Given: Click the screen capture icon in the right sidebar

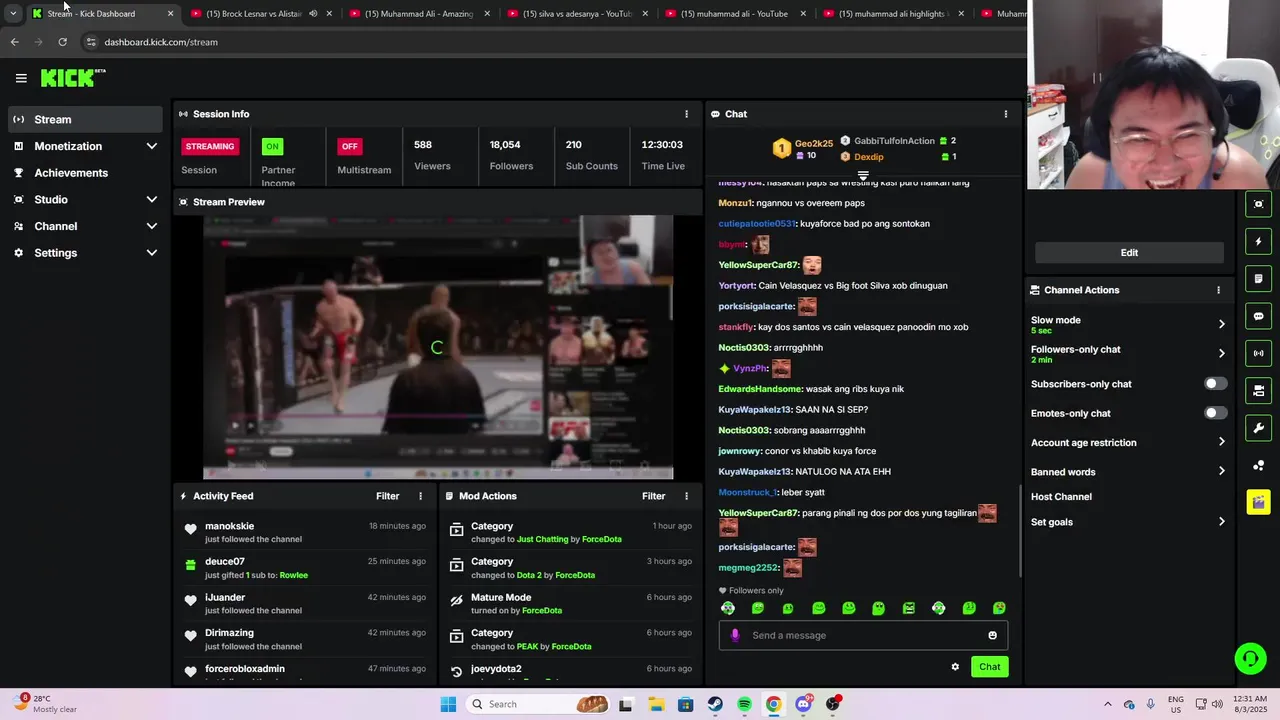Looking at the screenshot, I should (1258, 204).
